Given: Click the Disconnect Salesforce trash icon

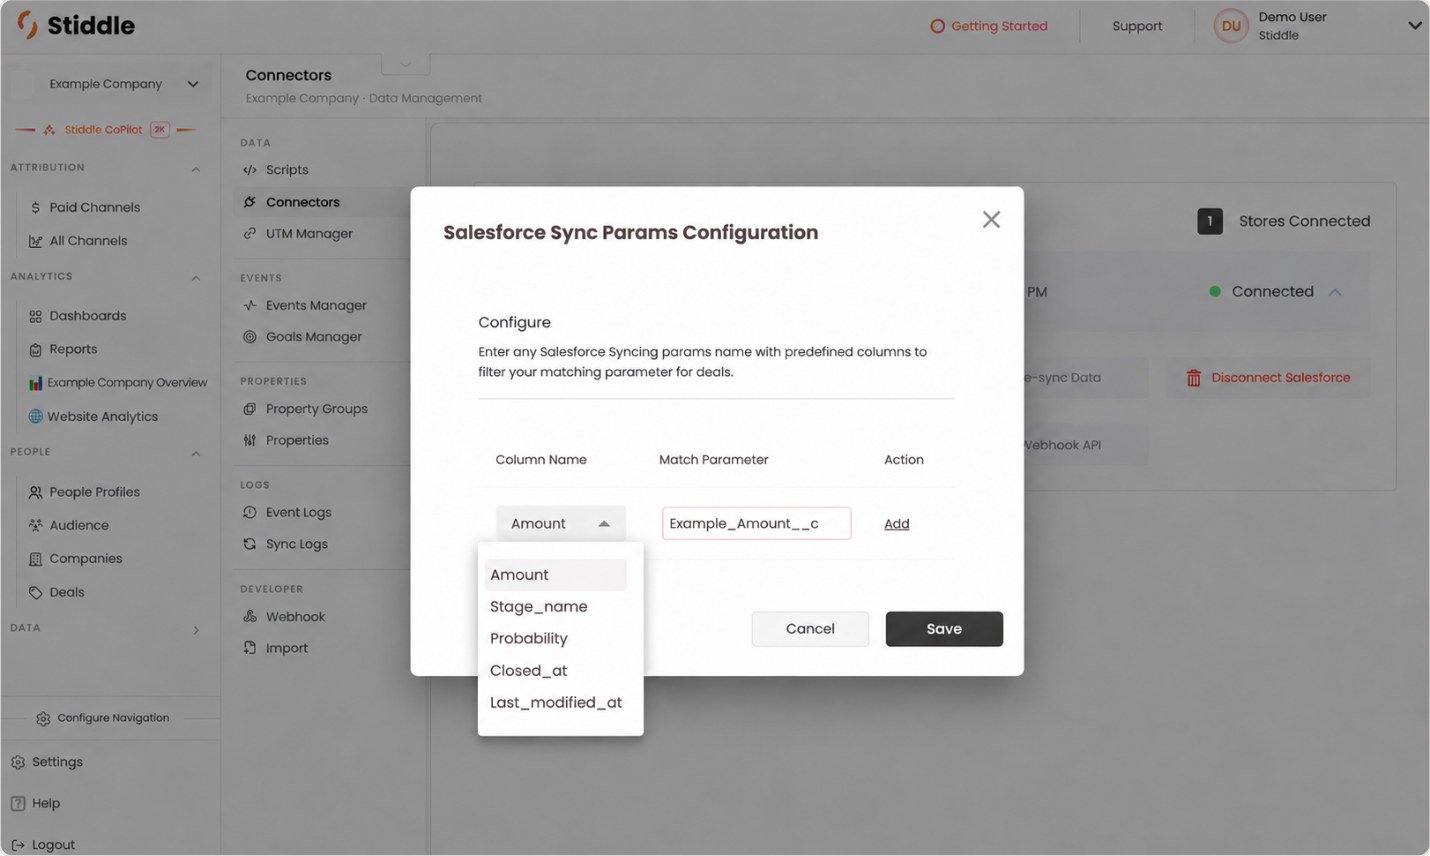Looking at the screenshot, I should click(1193, 378).
